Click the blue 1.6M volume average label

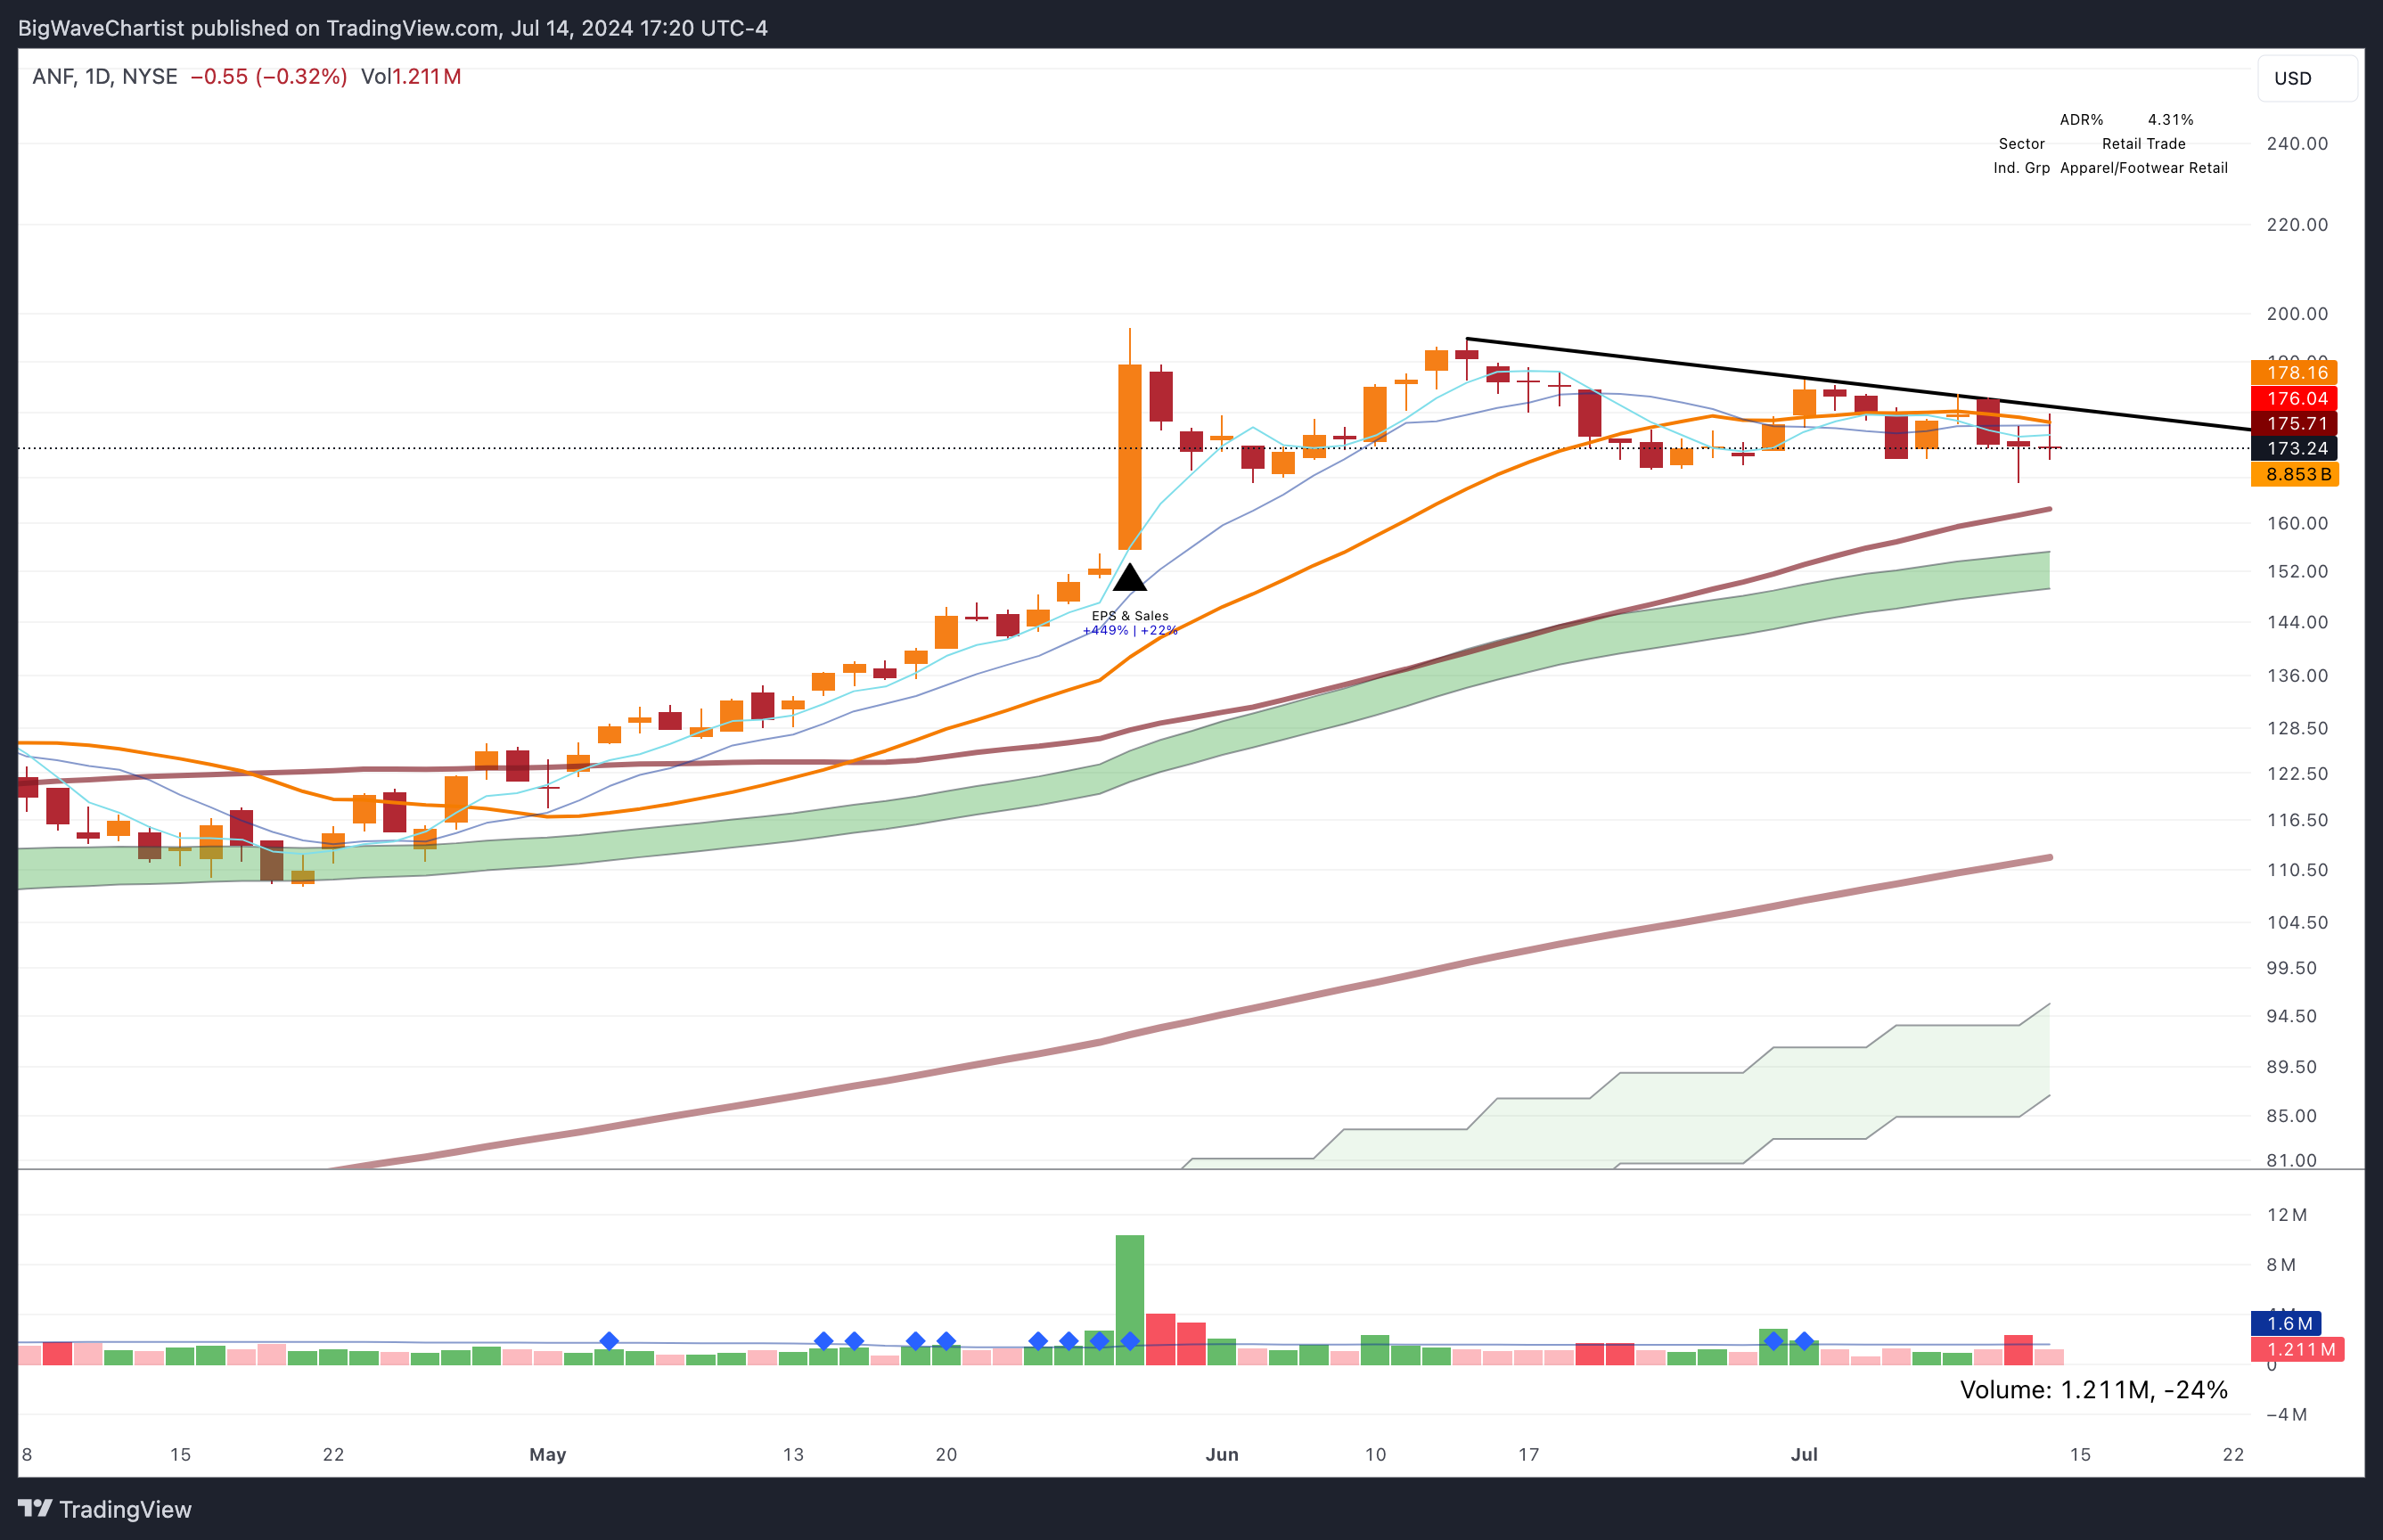[2288, 1323]
